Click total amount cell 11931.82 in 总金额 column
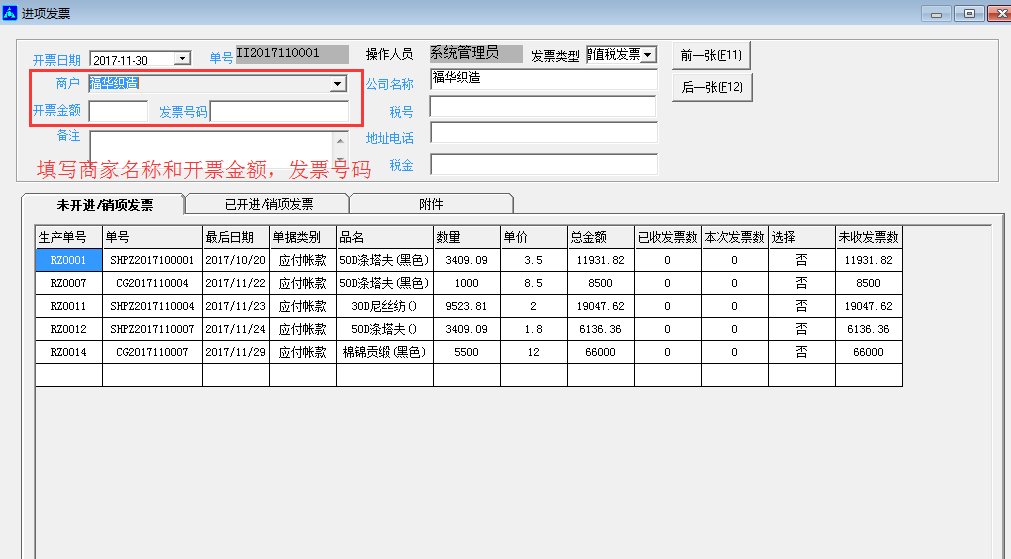Screen dimensions: 1011x559 (601, 260)
